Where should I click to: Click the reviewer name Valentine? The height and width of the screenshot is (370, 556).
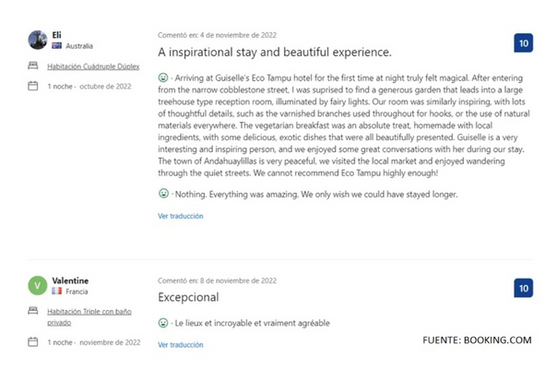coord(70,281)
